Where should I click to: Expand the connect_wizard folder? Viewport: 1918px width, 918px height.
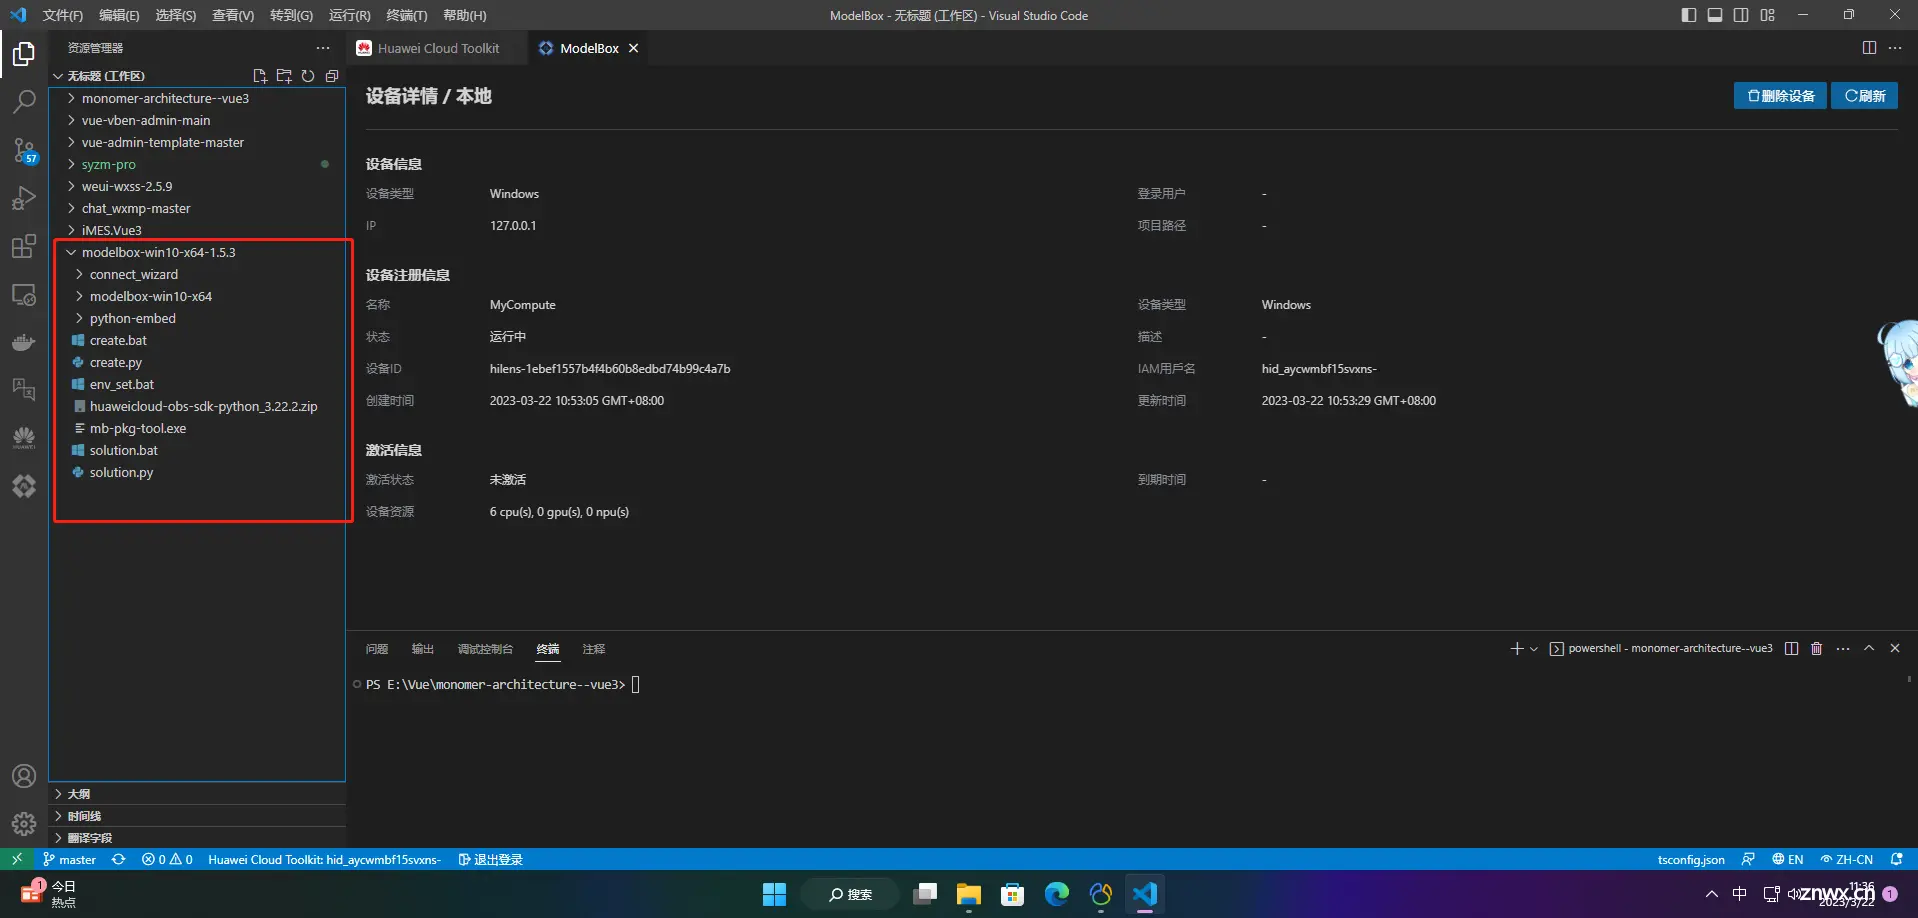coord(197,274)
